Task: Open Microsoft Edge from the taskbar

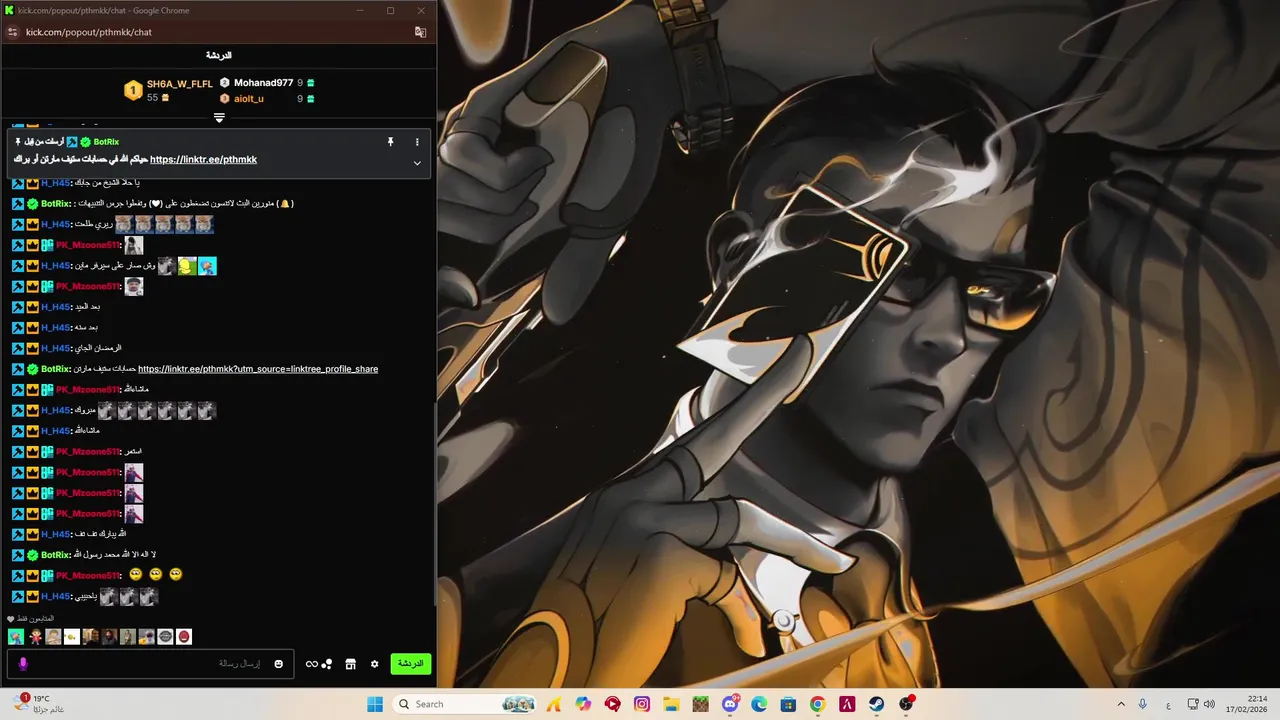Action: click(759, 704)
